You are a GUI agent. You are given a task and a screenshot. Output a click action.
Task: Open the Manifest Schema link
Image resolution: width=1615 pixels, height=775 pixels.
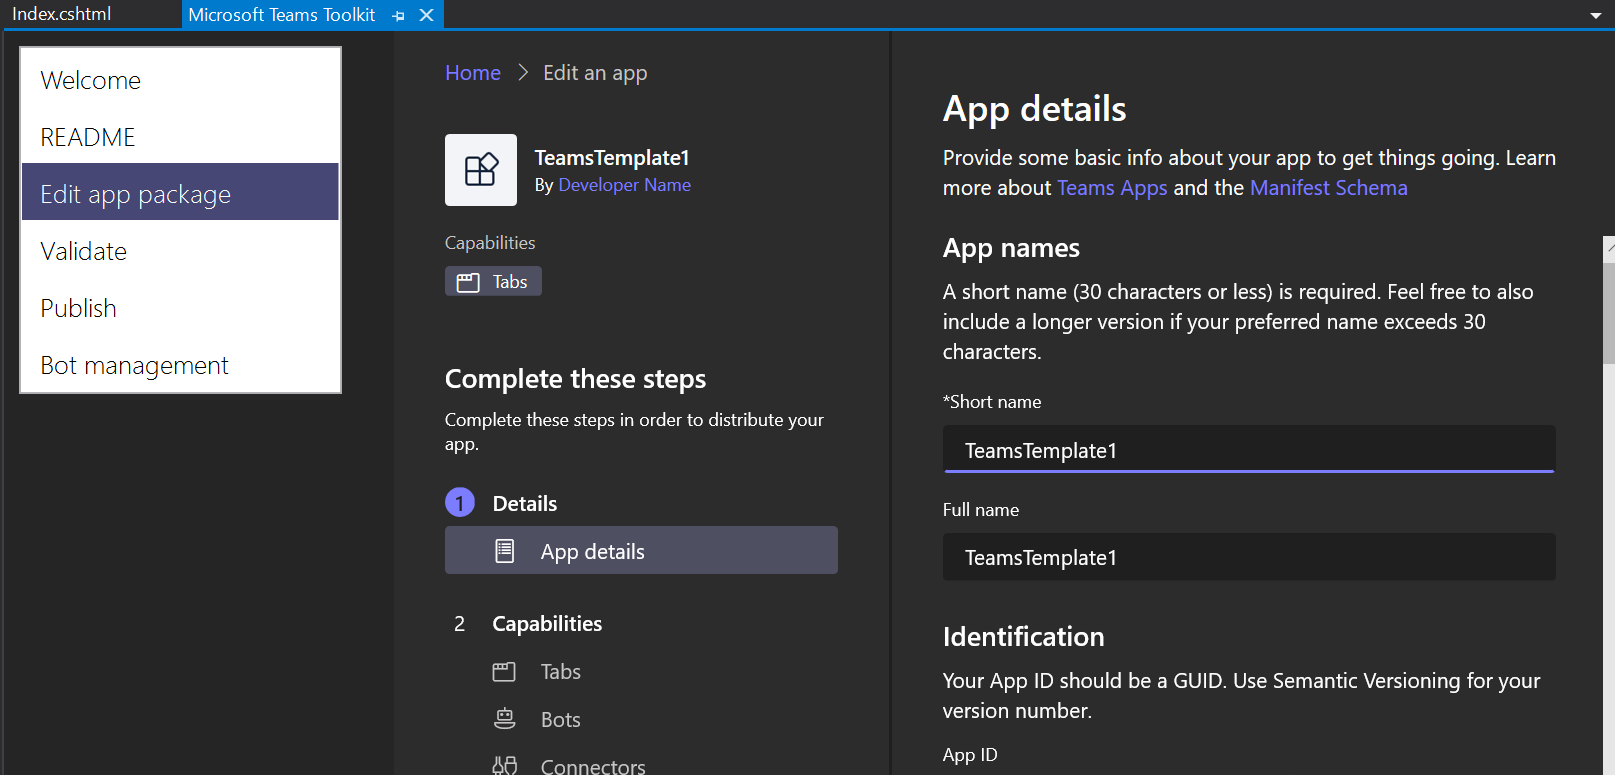(1328, 188)
